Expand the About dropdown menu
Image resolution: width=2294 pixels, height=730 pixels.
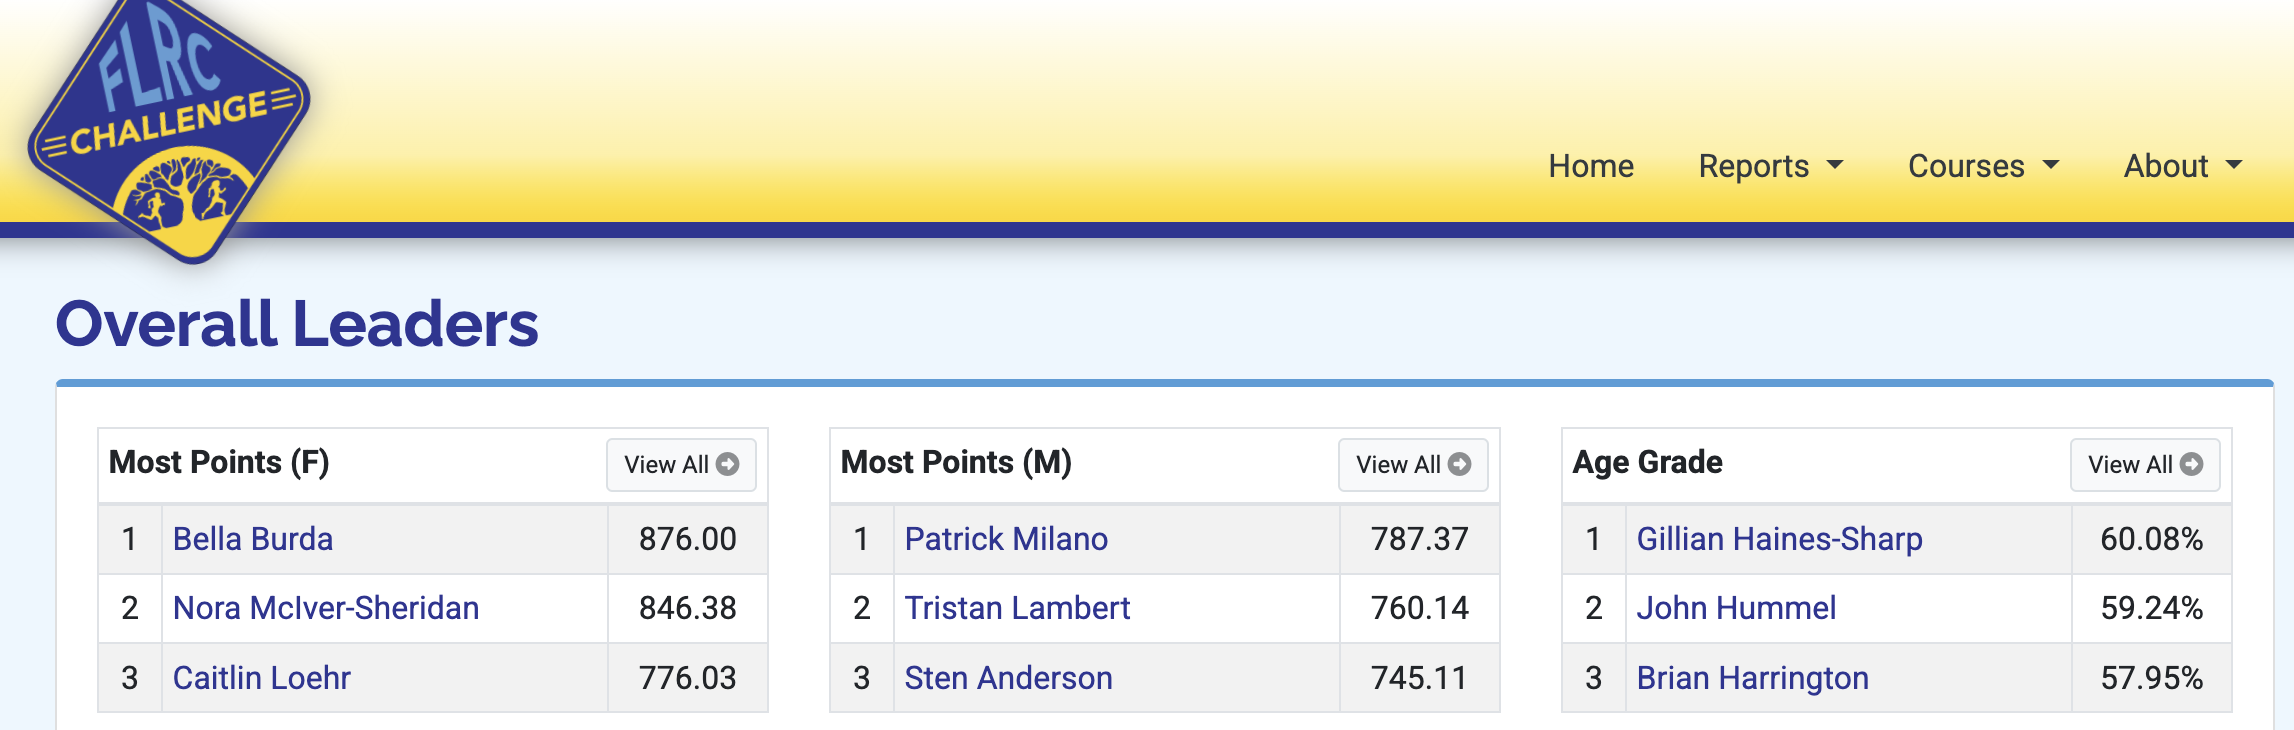coord(2183,166)
